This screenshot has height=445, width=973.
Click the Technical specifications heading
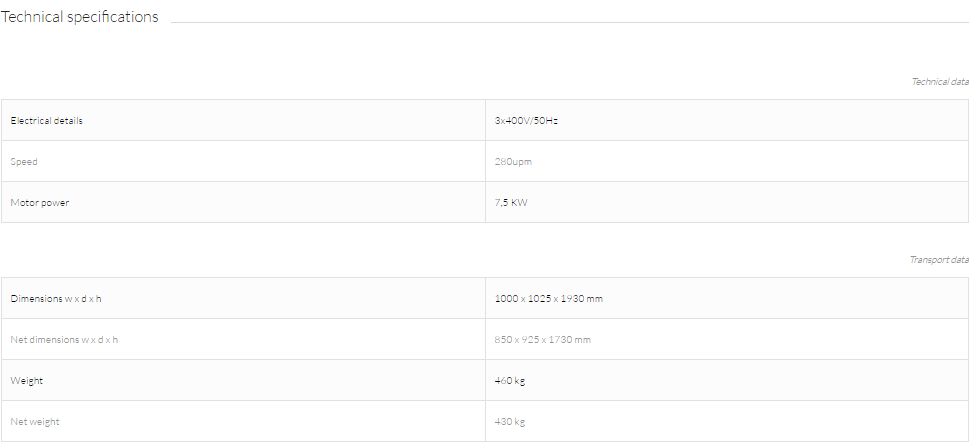click(x=79, y=17)
